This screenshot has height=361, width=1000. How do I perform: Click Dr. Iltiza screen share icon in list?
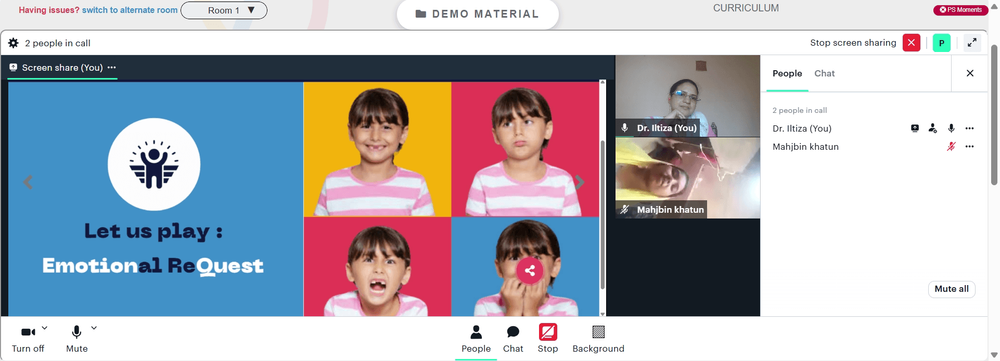point(915,128)
